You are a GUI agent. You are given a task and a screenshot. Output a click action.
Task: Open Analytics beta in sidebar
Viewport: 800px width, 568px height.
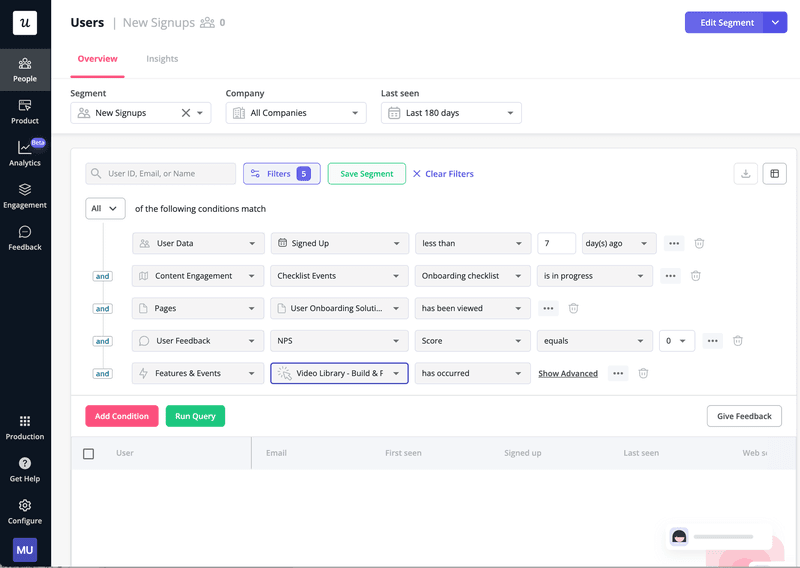point(25,153)
